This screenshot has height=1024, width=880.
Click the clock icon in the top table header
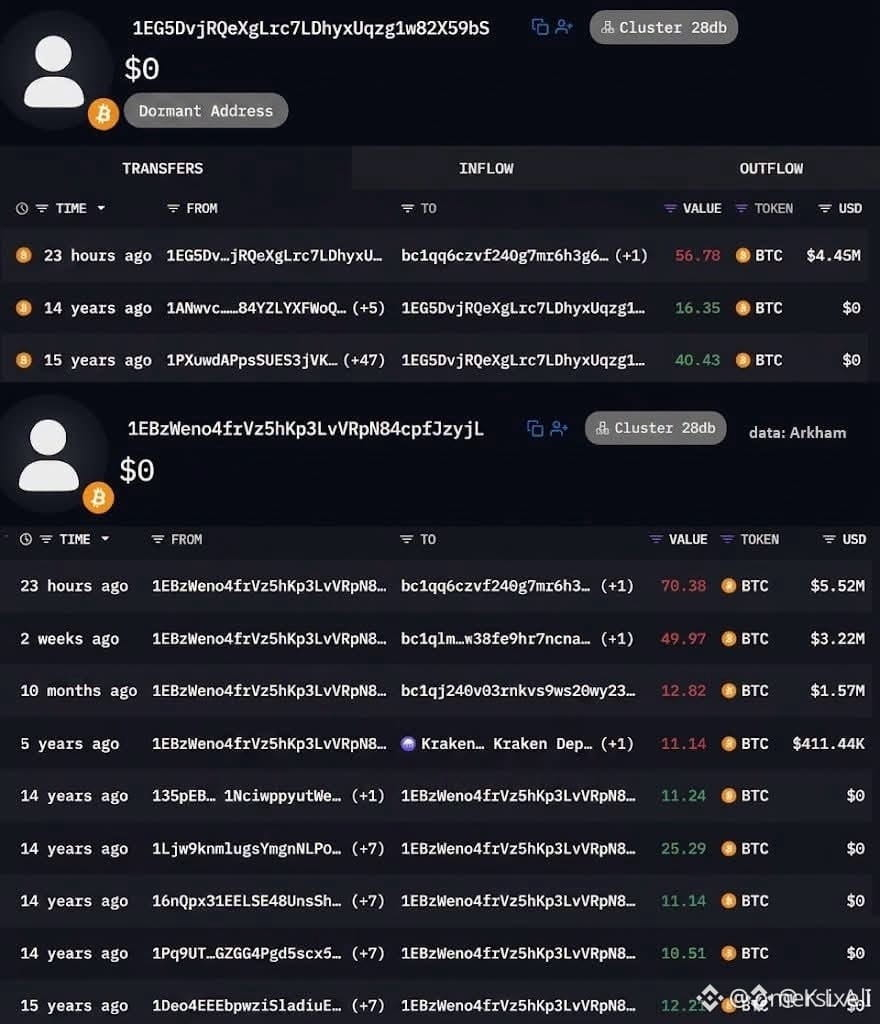[x=22, y=208]
